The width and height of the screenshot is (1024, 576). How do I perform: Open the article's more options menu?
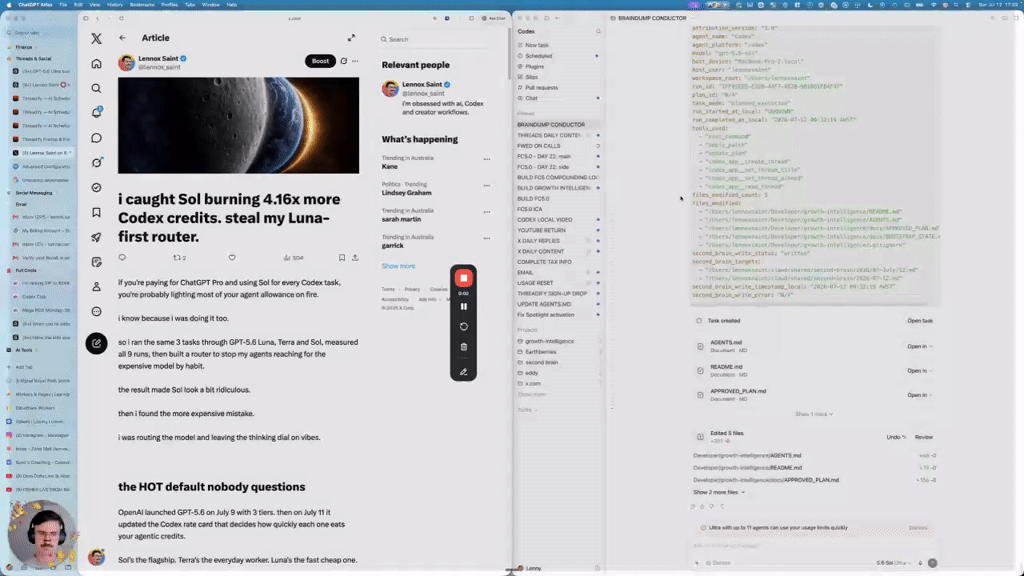click(355, 61)
